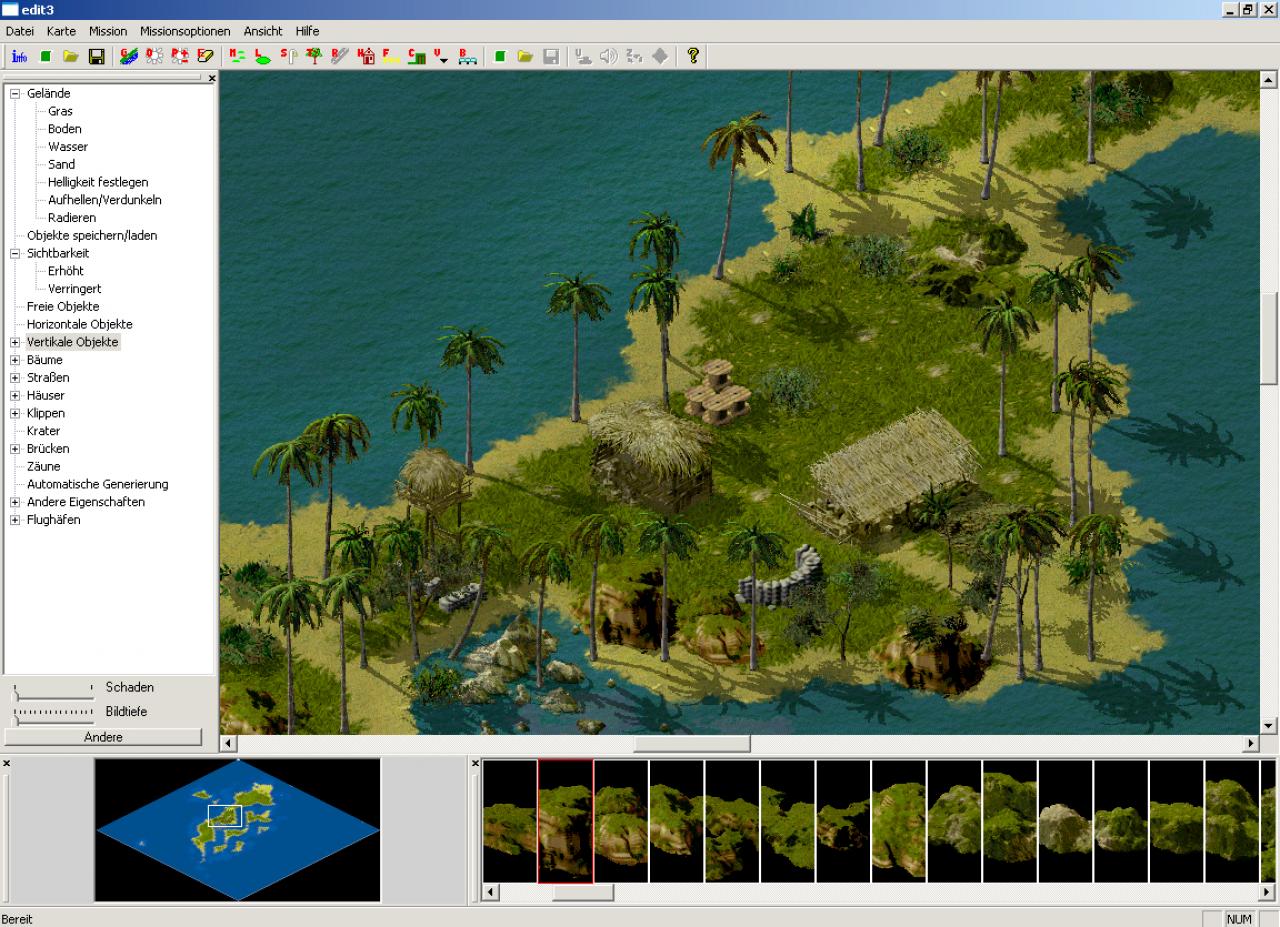Expand the Klippen tree node
The image size is (1280, 927).
15,414
